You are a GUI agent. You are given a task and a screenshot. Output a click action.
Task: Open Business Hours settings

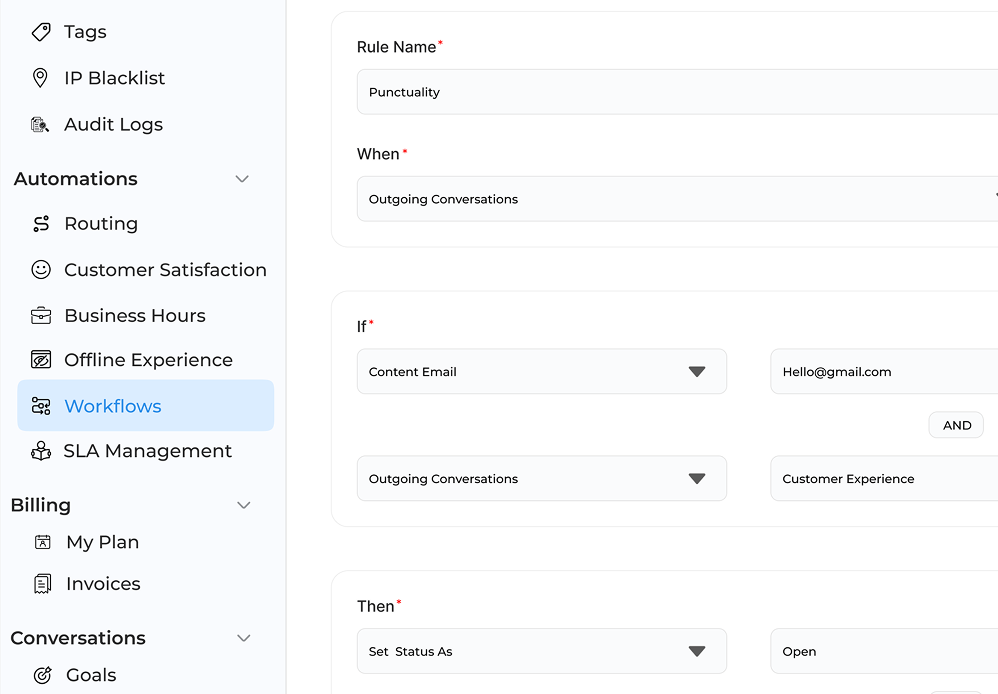tap(135, 315)
